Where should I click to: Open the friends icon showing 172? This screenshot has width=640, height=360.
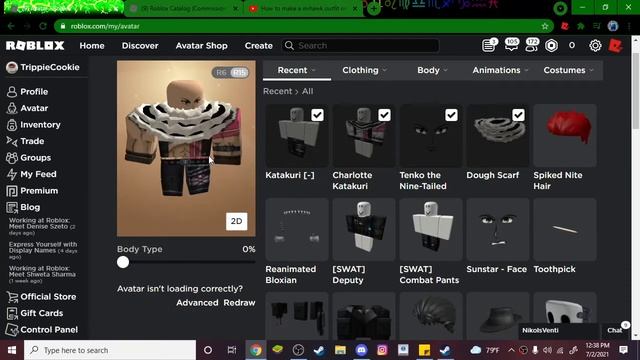[531, 45]
